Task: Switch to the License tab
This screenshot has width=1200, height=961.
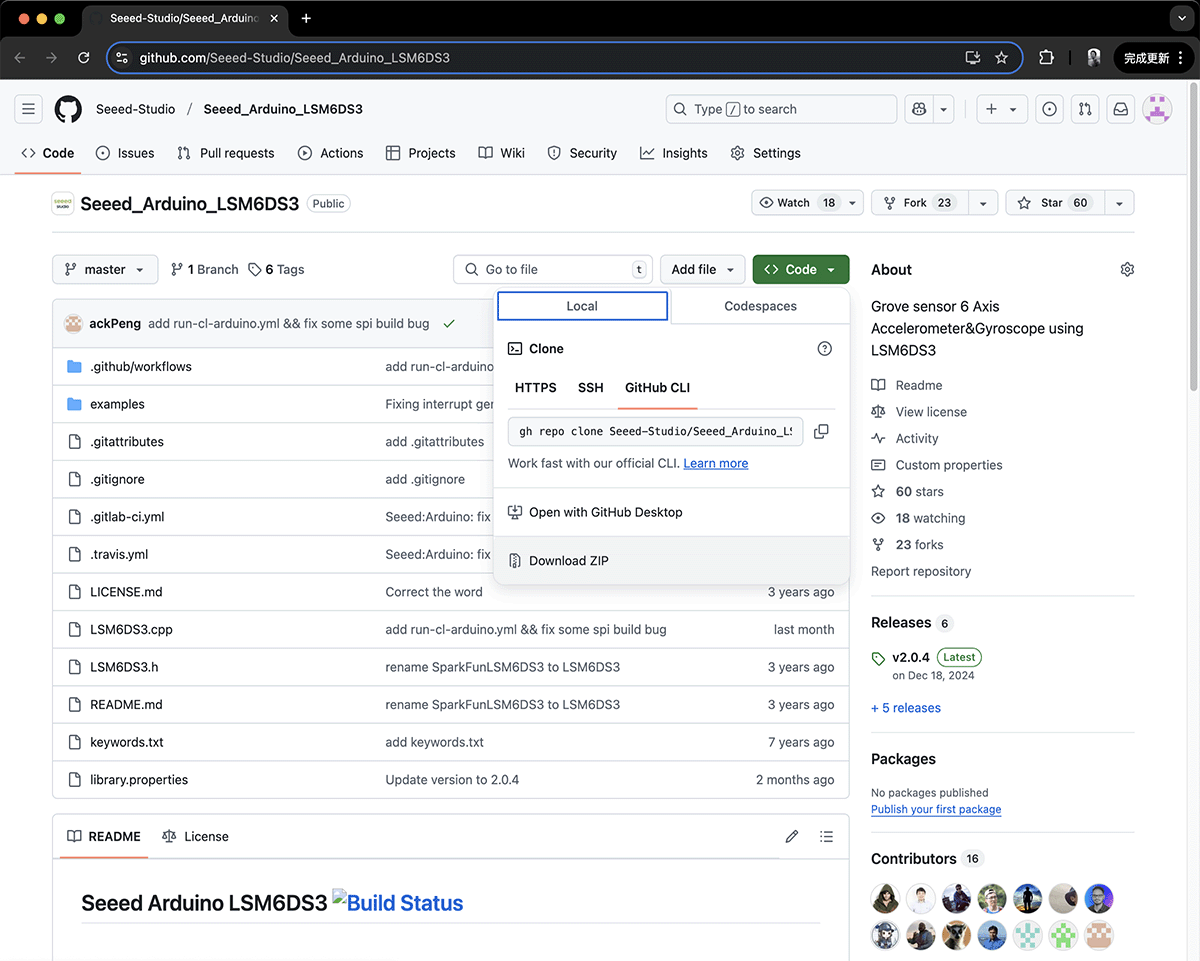Action: (x=195, y=836)
